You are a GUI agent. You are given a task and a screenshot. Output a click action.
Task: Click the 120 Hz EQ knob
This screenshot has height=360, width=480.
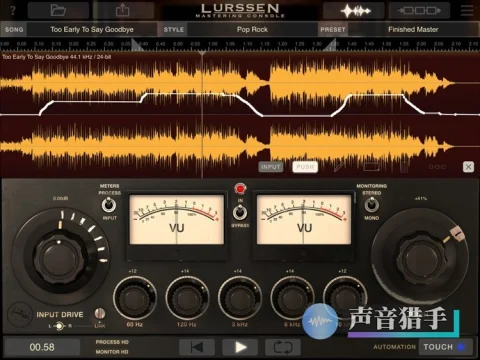point(187,297)
